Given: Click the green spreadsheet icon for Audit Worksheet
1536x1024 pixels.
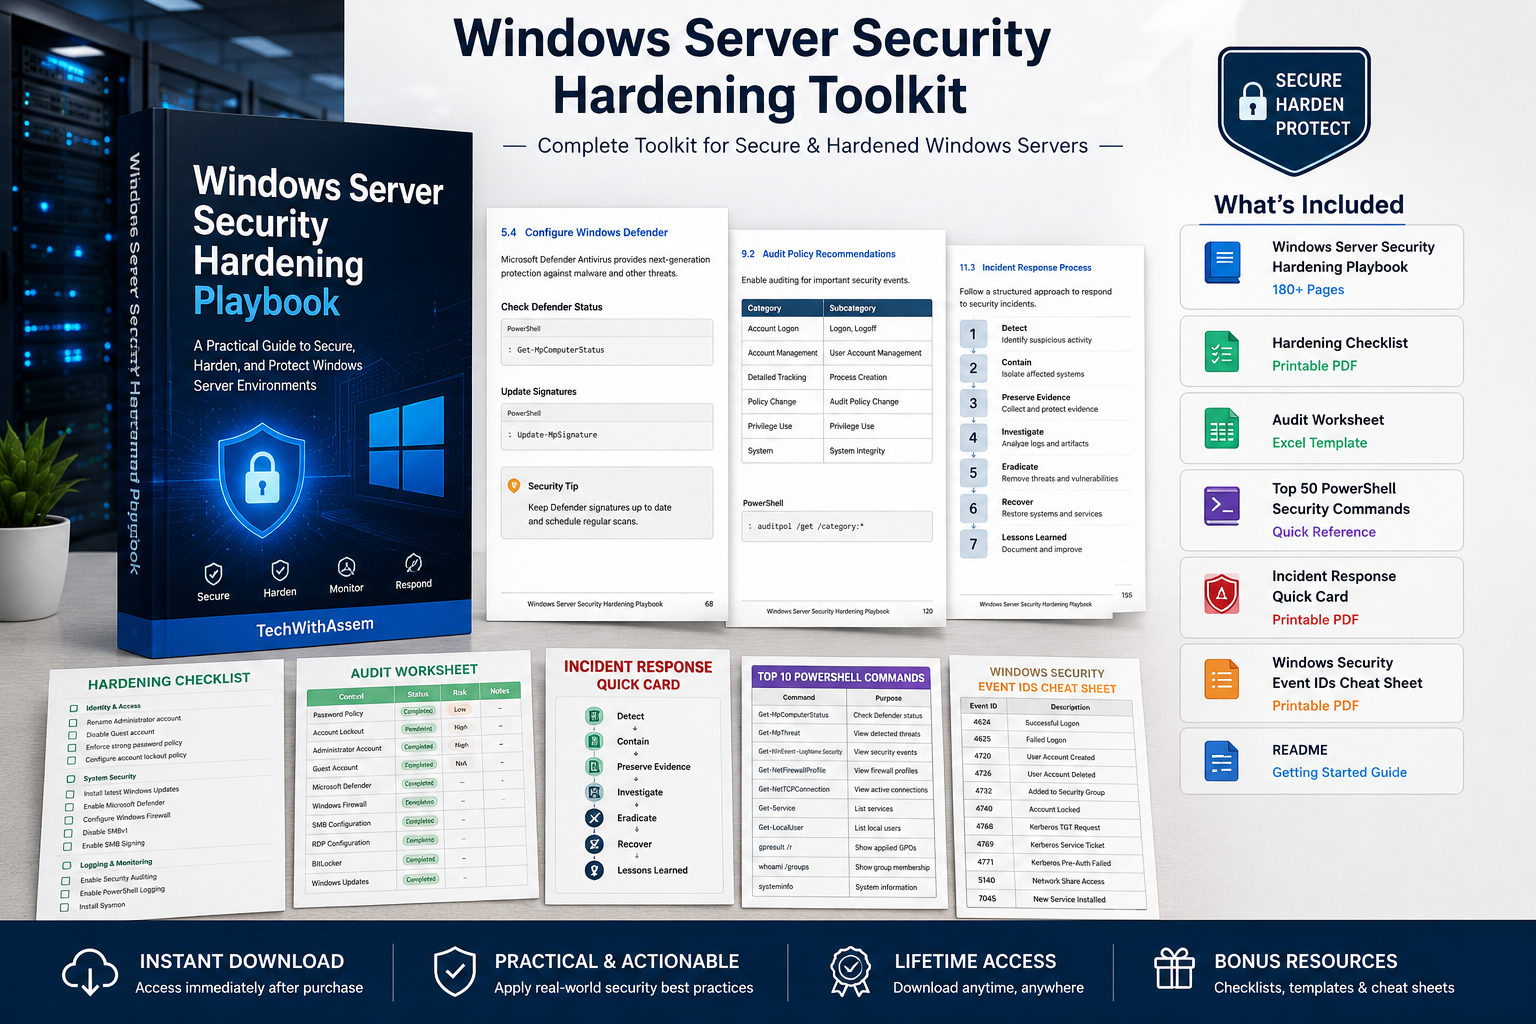Looking at the screenshot, I should pyautogui.click(x=1222, y=429).
